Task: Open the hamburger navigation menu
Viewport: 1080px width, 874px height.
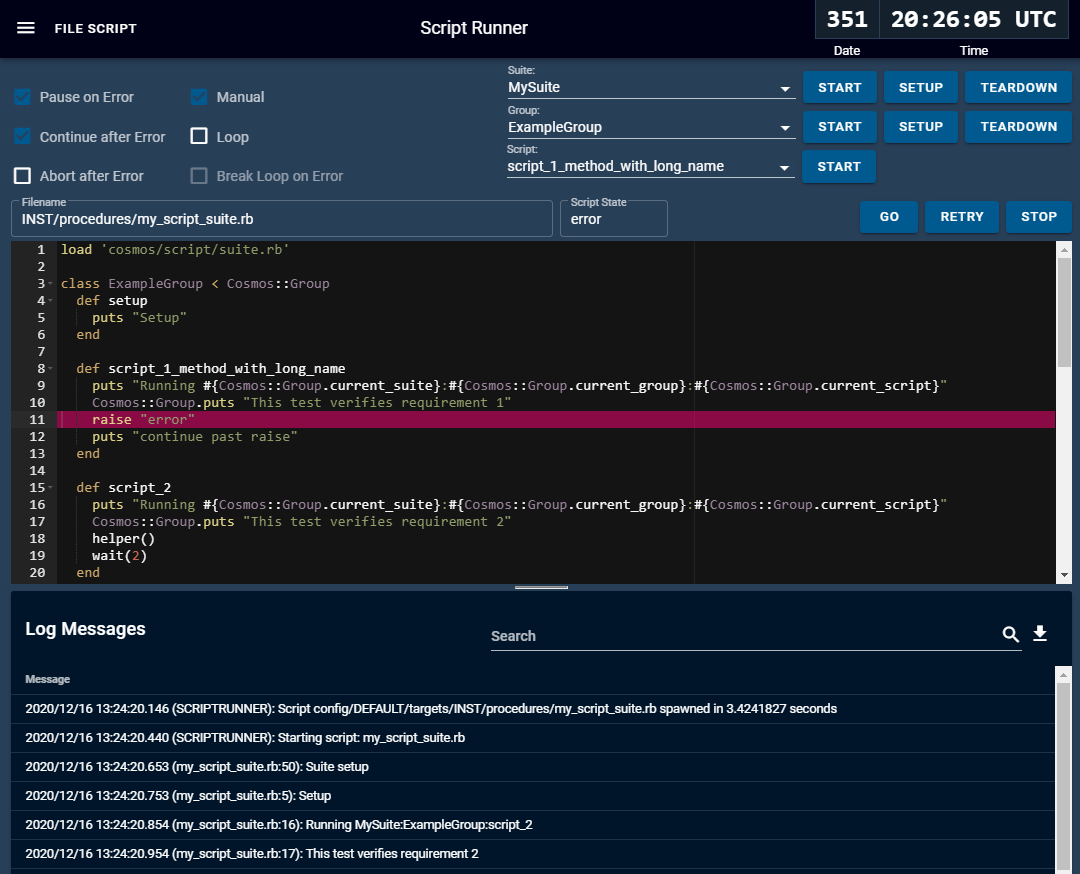Action: click(25, 28)
